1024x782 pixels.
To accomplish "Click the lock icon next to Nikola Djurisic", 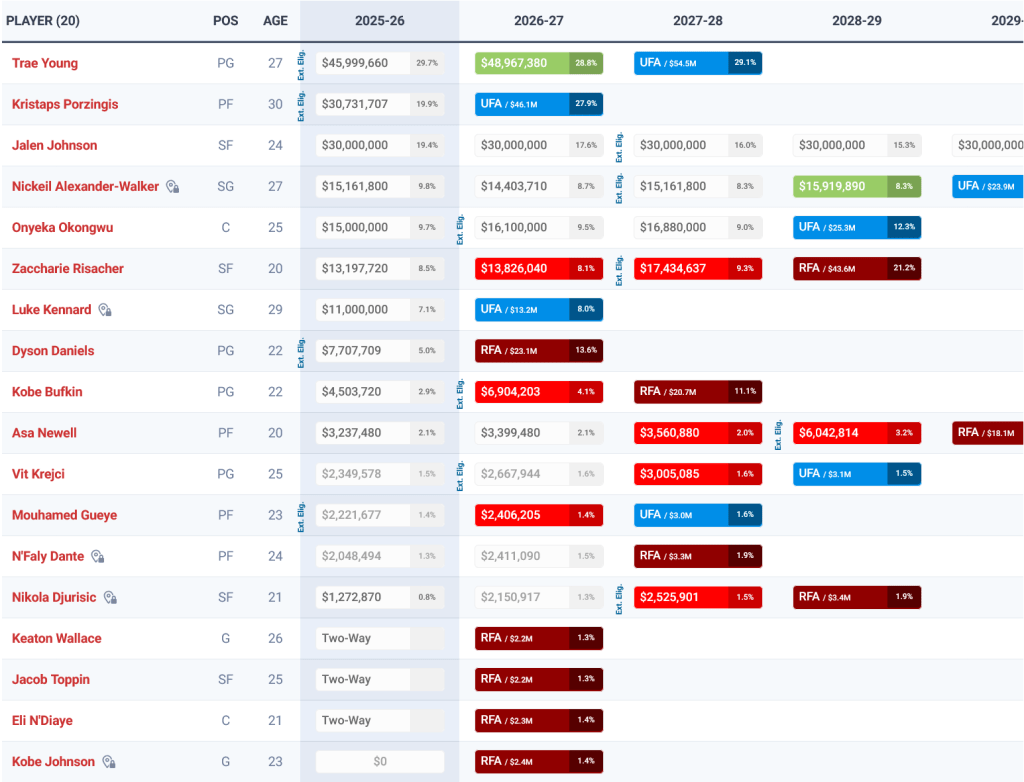I will pos(110,597).
